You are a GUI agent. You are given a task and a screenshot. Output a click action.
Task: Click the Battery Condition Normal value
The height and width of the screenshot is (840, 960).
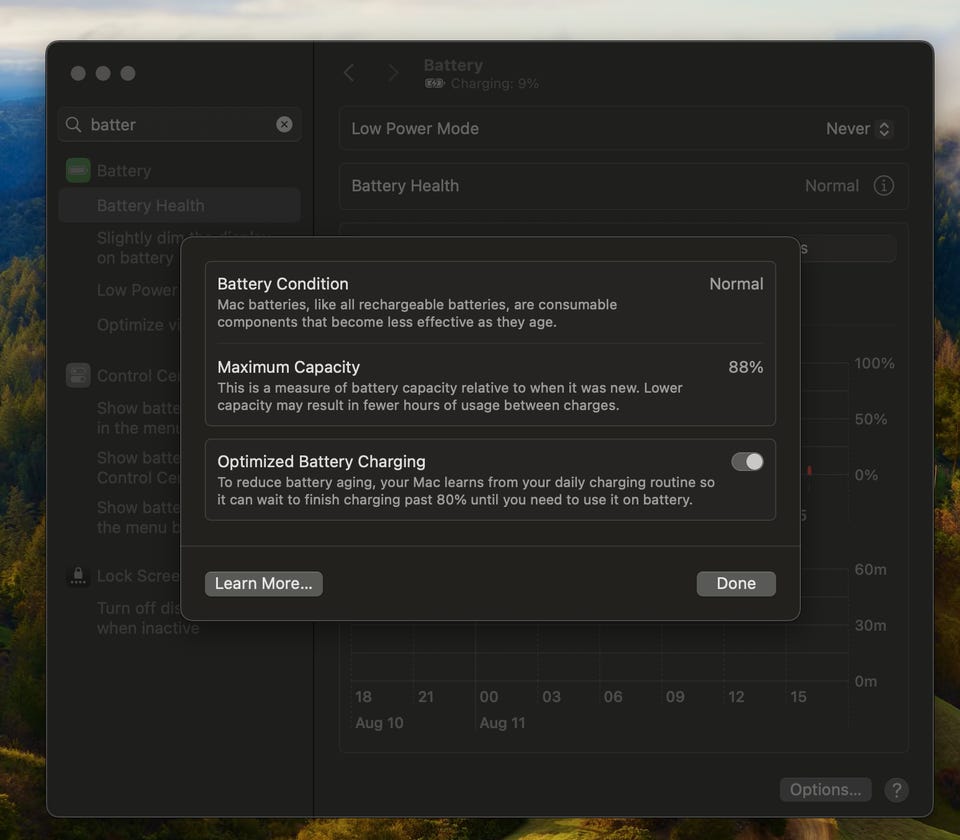click(736, 284)
